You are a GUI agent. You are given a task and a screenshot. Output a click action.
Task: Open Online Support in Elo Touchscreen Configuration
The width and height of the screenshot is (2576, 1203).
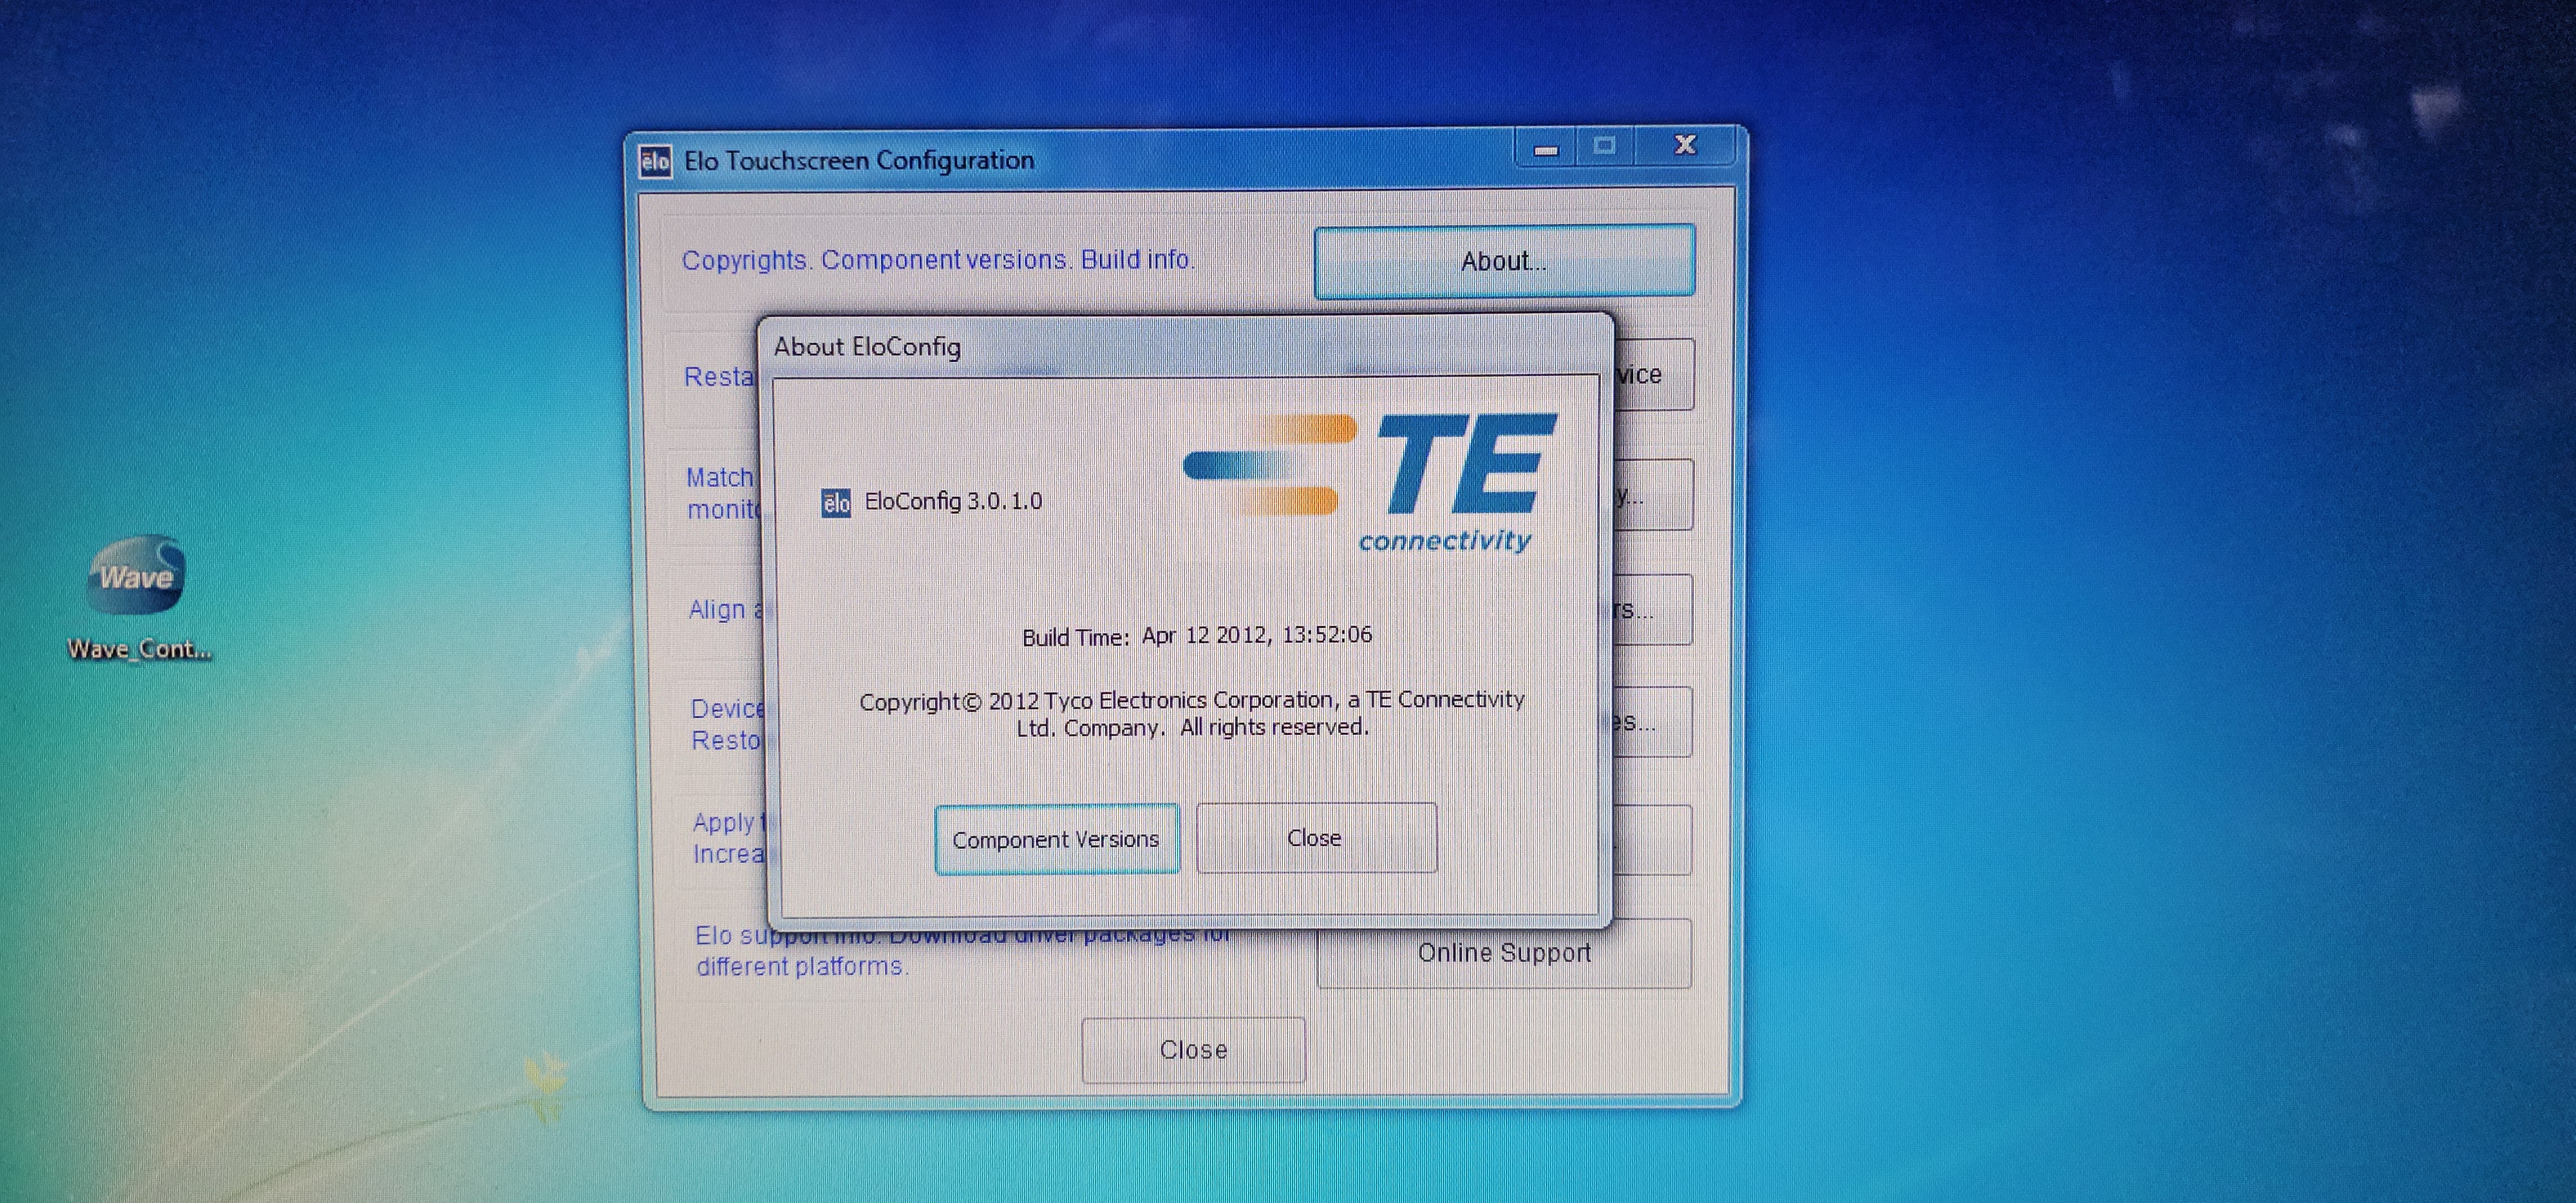click(1504, 953)
